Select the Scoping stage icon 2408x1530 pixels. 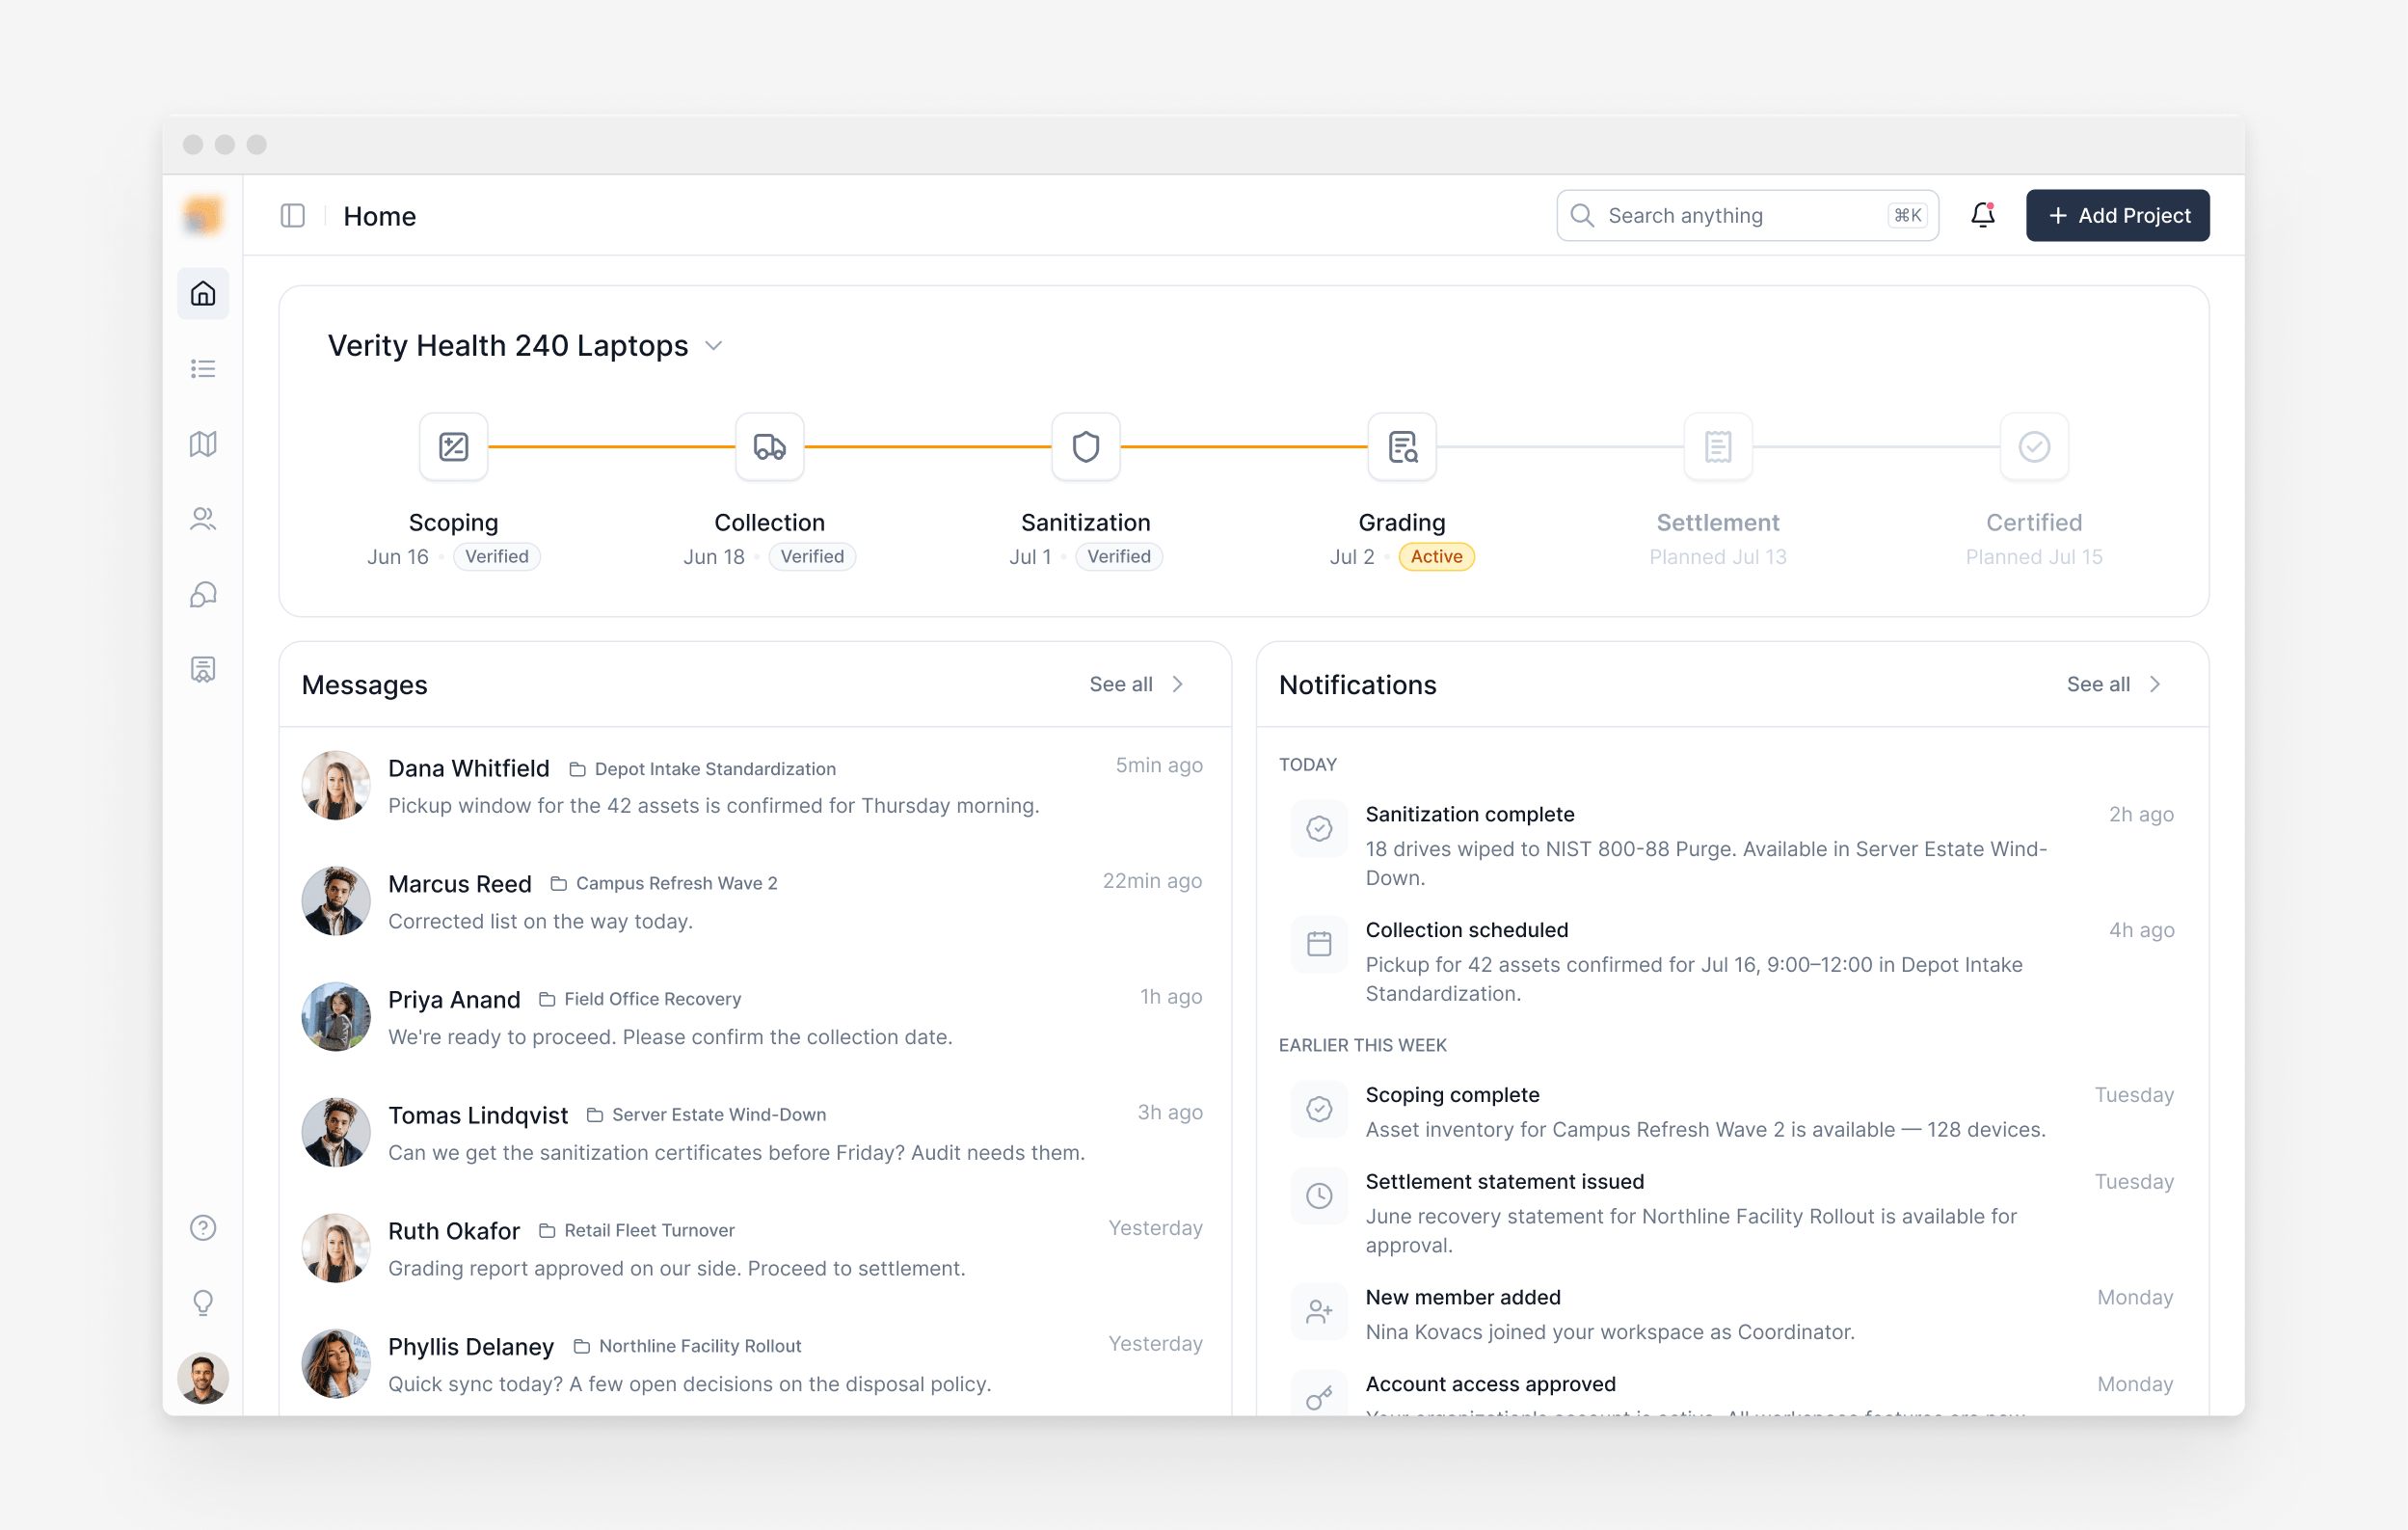click(453, 446)
